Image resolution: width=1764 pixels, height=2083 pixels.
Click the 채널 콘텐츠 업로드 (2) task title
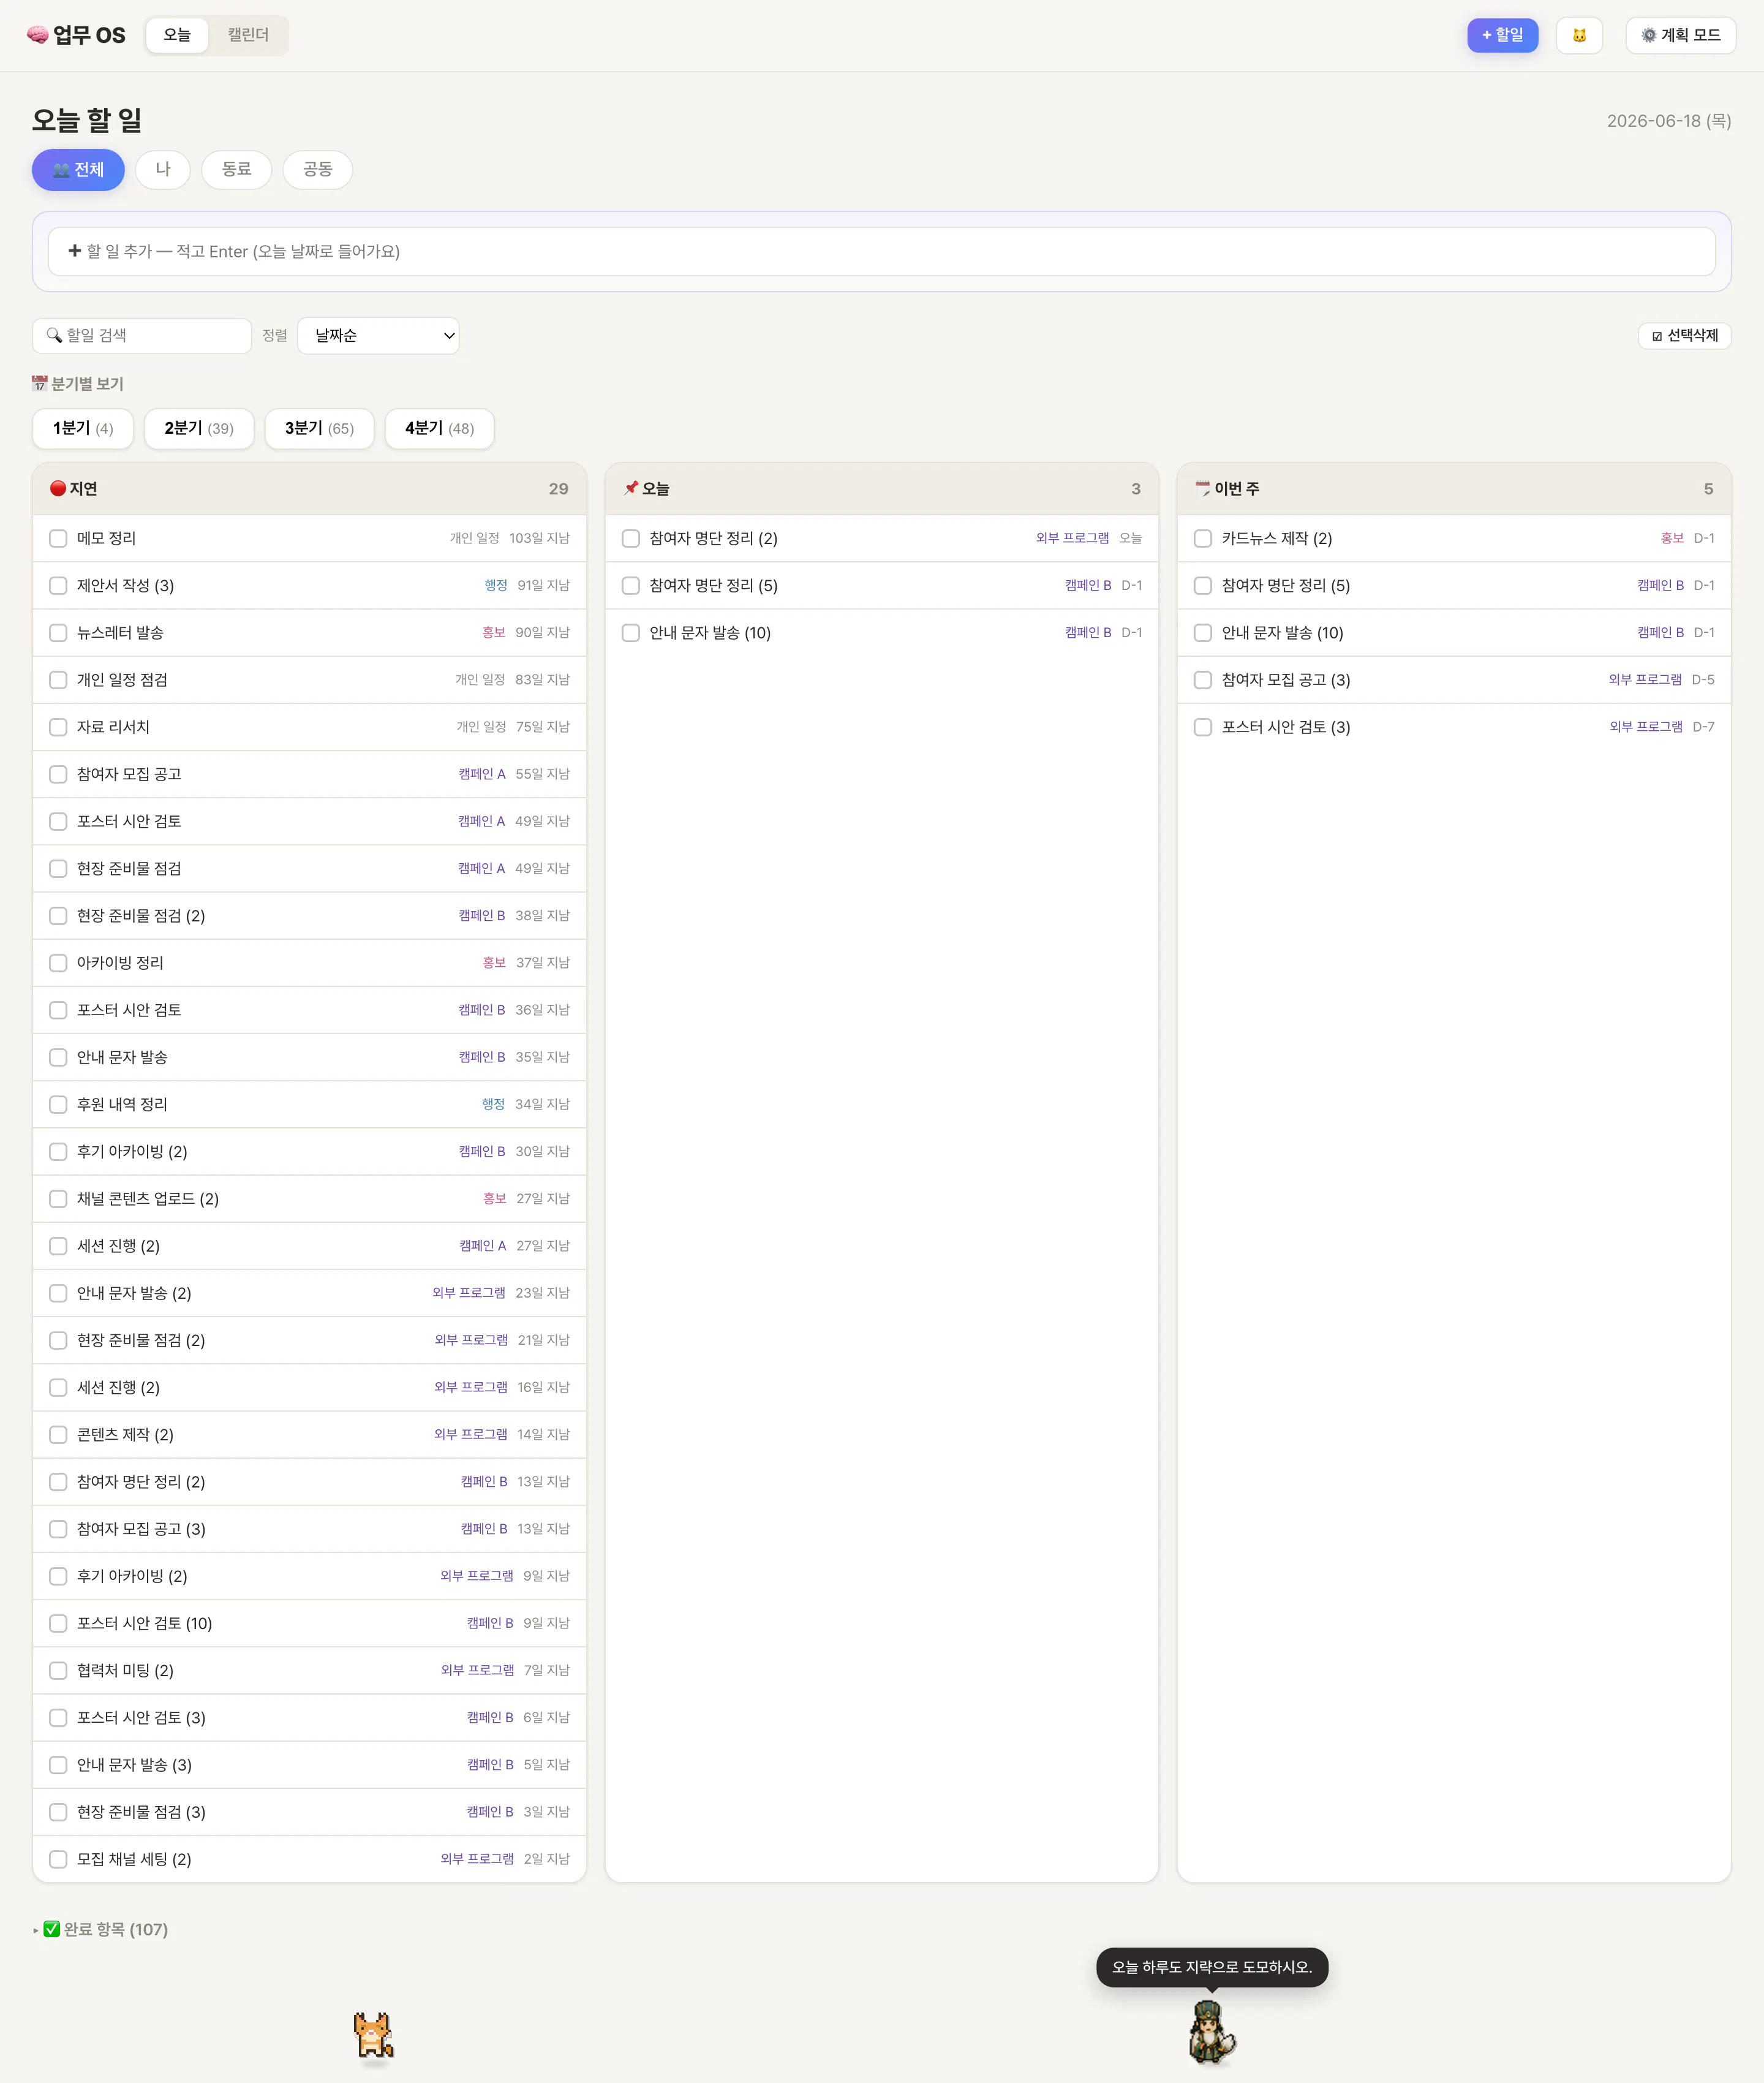(x=148, y=1198)
